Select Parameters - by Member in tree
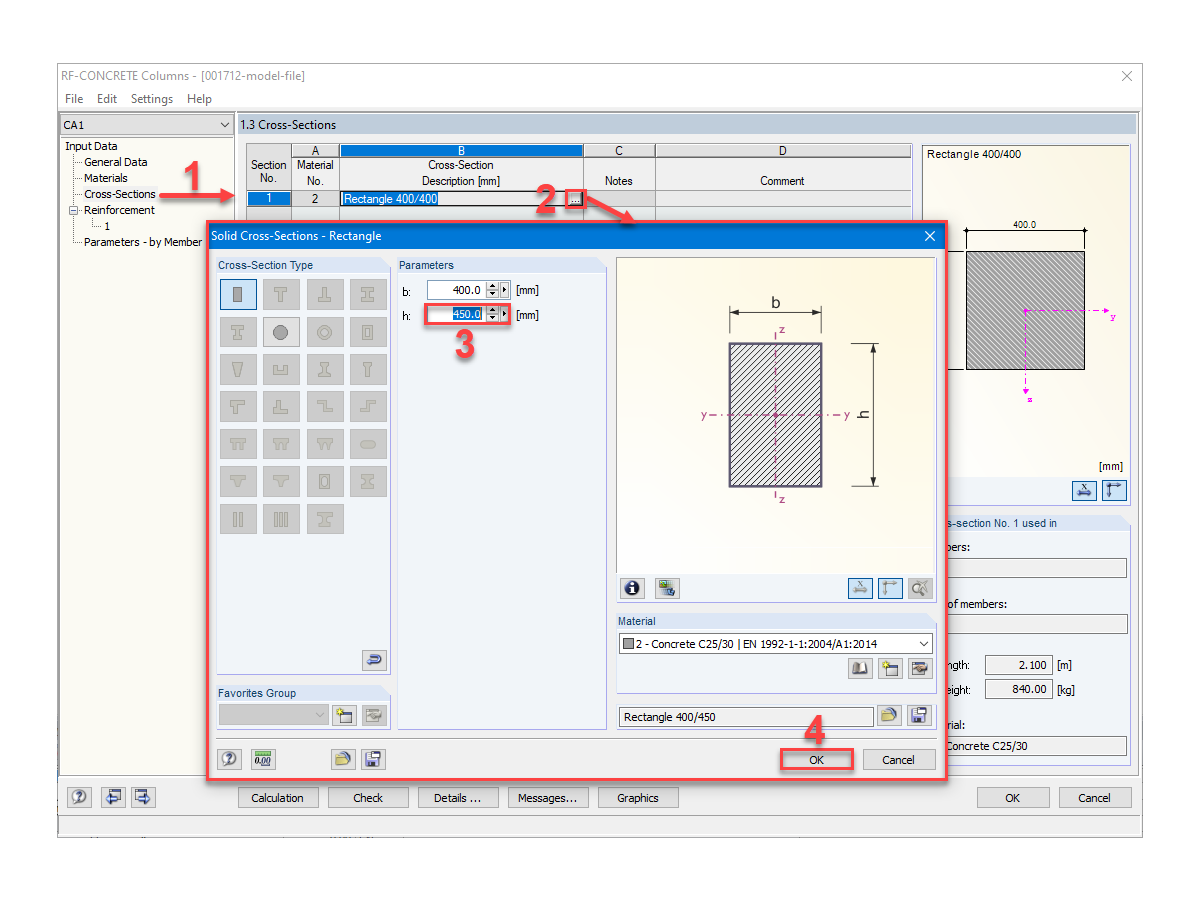This screenshot has width=1200, height=900. [143, 242]
